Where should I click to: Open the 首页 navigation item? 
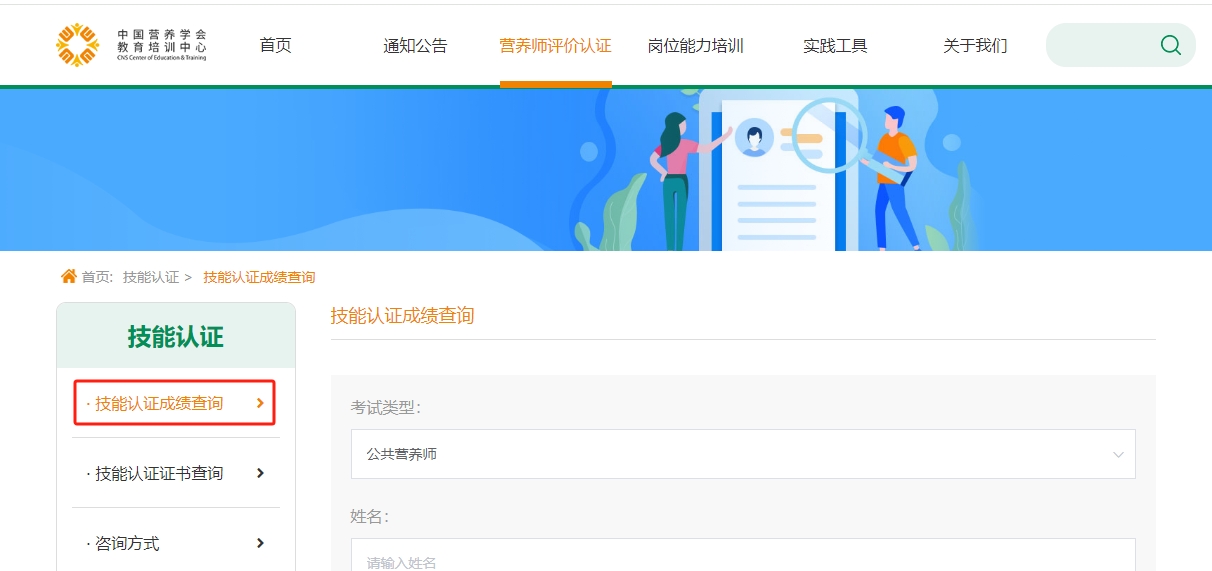275,45
